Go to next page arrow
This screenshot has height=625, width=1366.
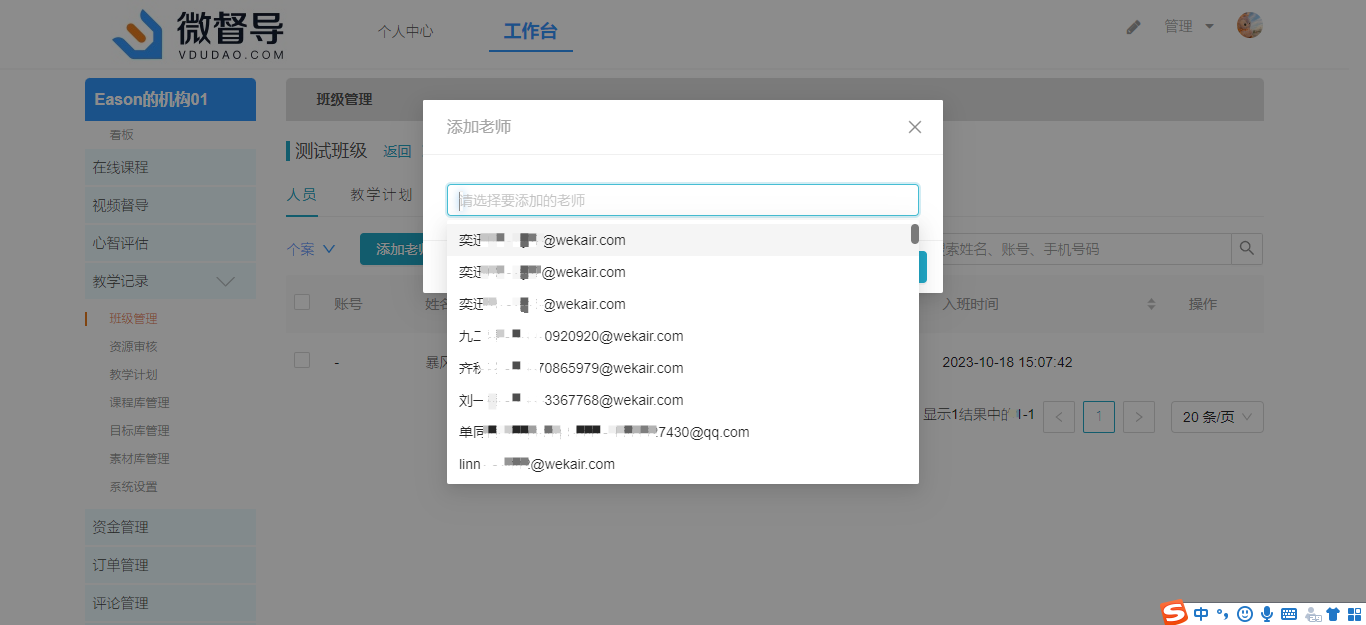(1139, 417)
